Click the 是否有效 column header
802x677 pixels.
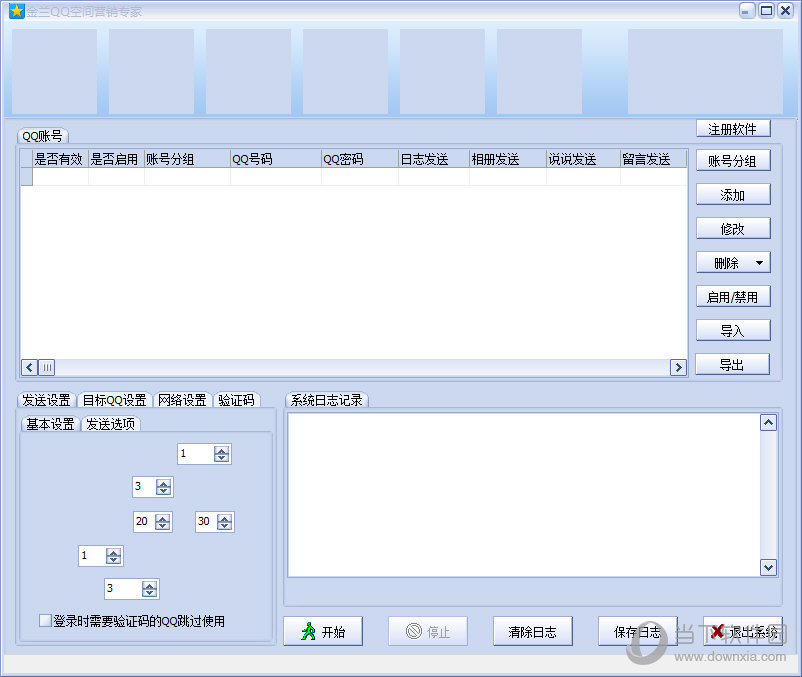[60, 159]
